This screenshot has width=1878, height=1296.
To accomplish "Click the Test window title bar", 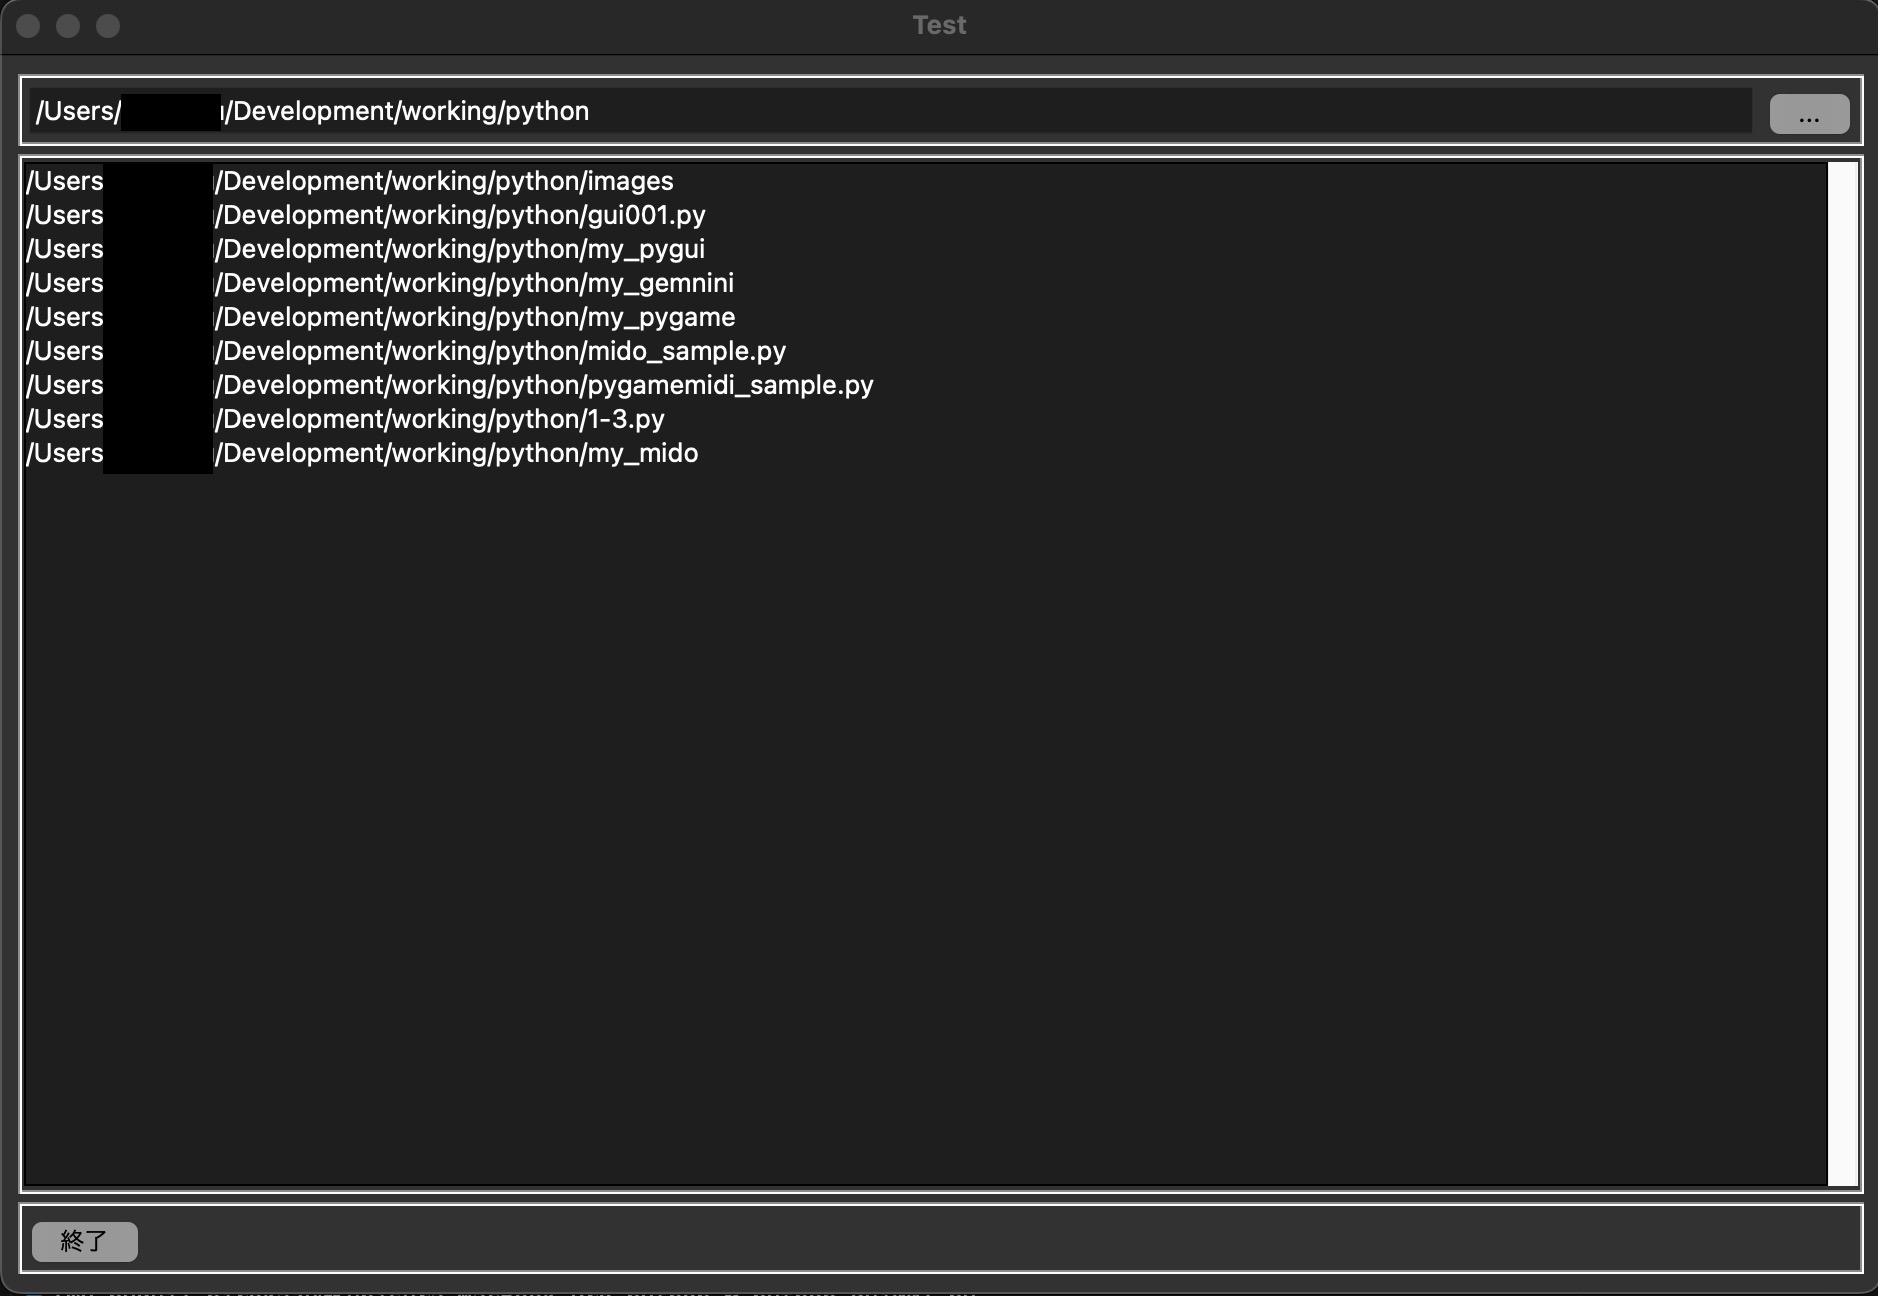I will (938, 24).
